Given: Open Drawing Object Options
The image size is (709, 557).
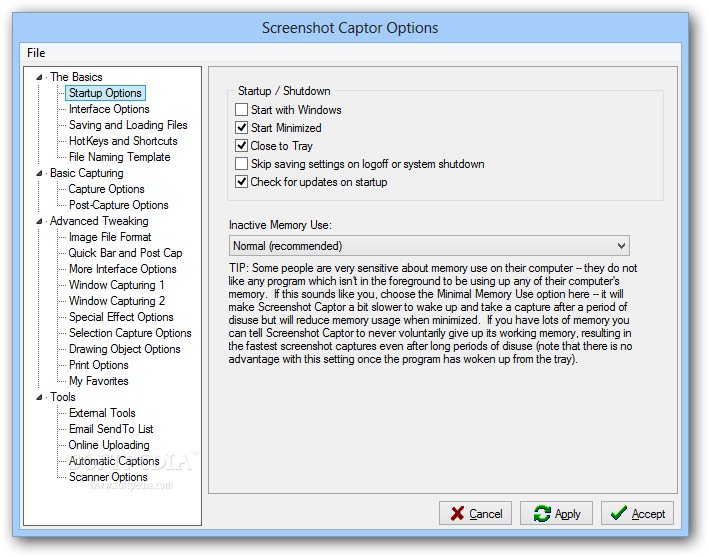Looking at the screenshot, I should click(x=124, y=349).
